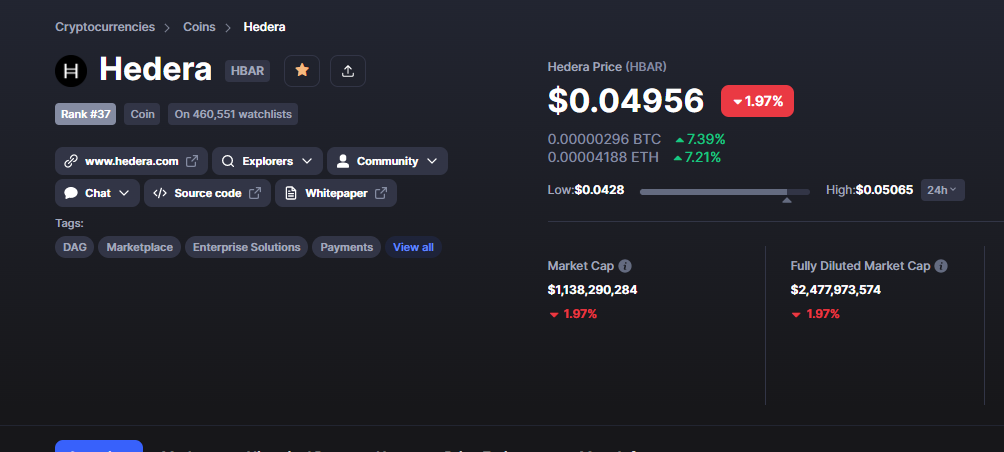The width and height of the screenshot is (1004, 452).
Task: Click the code brackets icon on Source code
Action: point(160,193)
